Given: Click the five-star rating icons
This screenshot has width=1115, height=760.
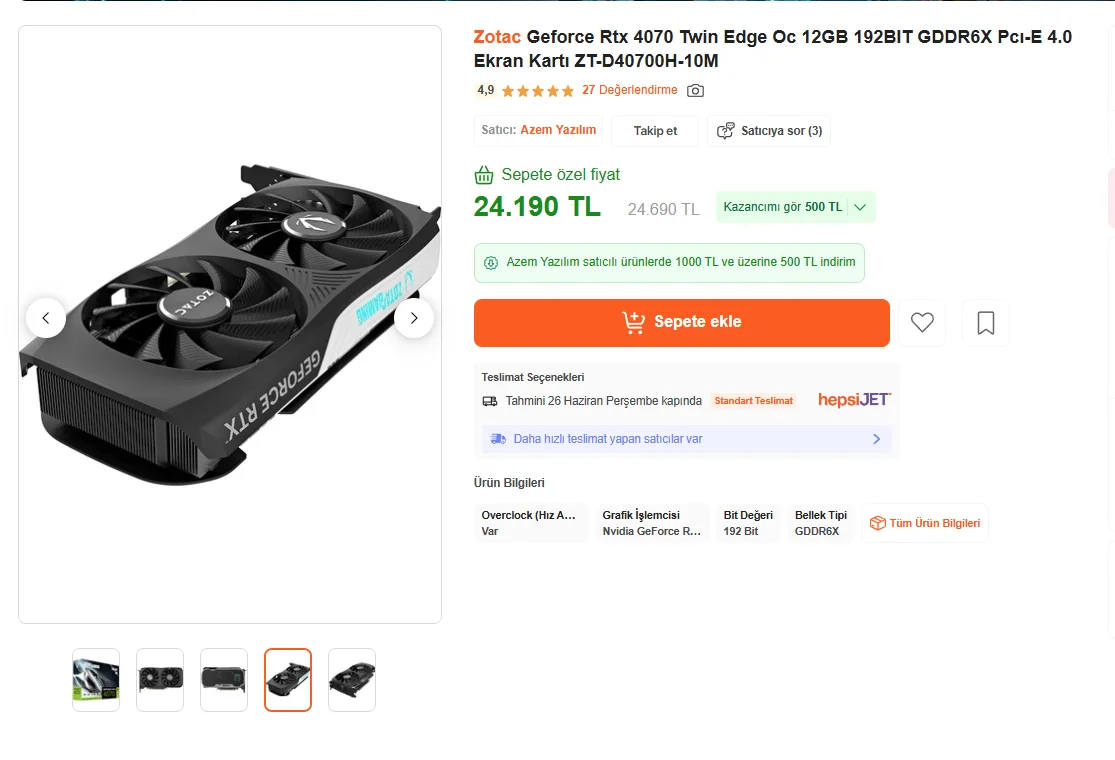Looking at the screenshot, I should click(x=538, y=91).
